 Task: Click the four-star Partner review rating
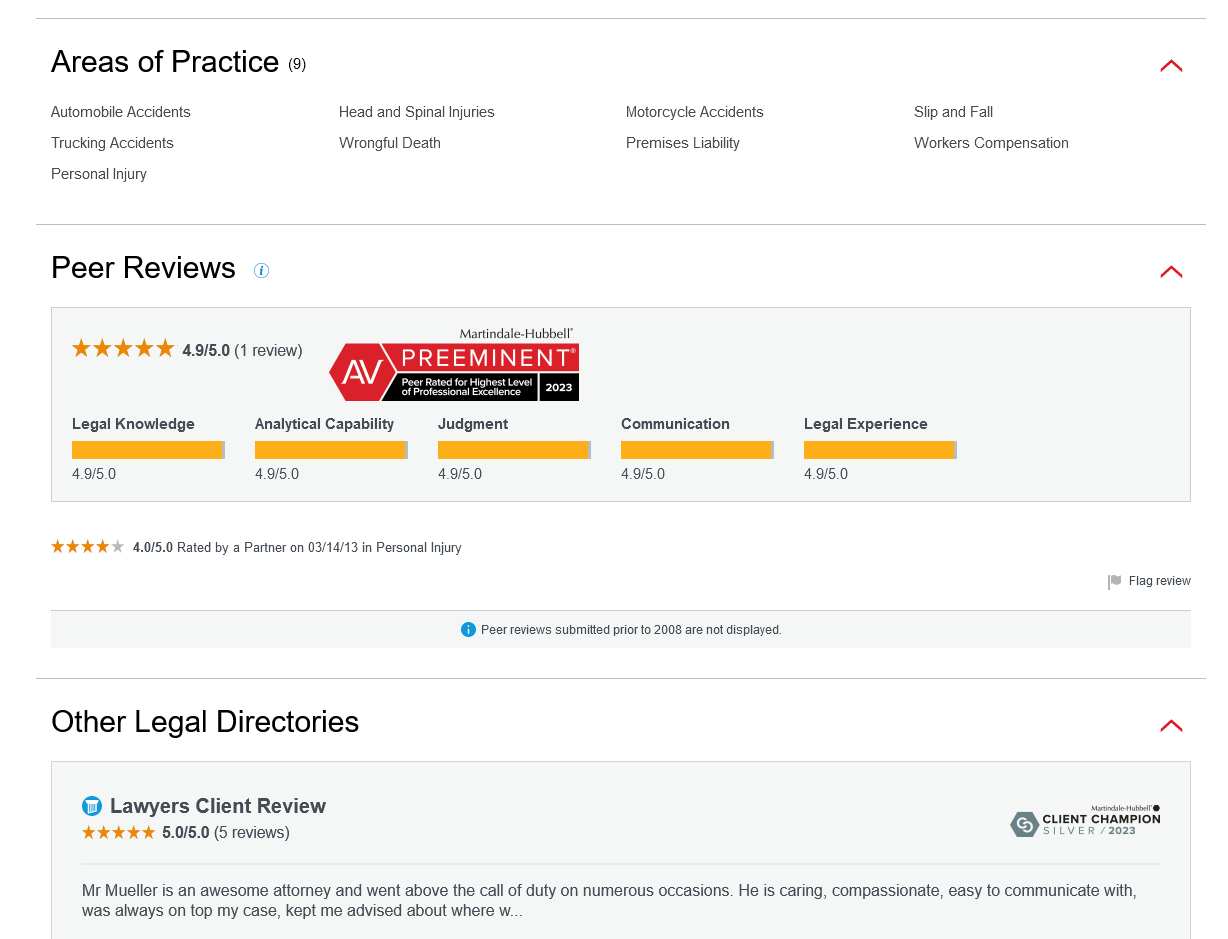tap(88, 547)
